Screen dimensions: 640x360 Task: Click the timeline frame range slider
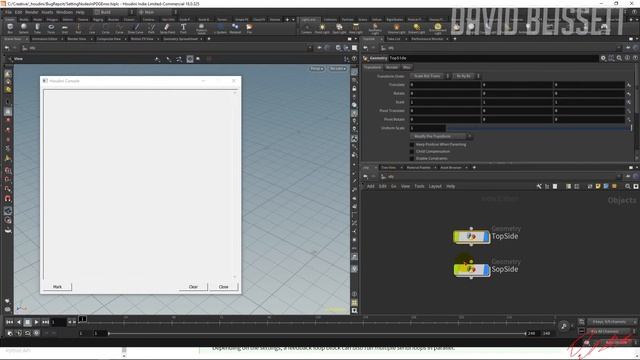pos(317,334)
